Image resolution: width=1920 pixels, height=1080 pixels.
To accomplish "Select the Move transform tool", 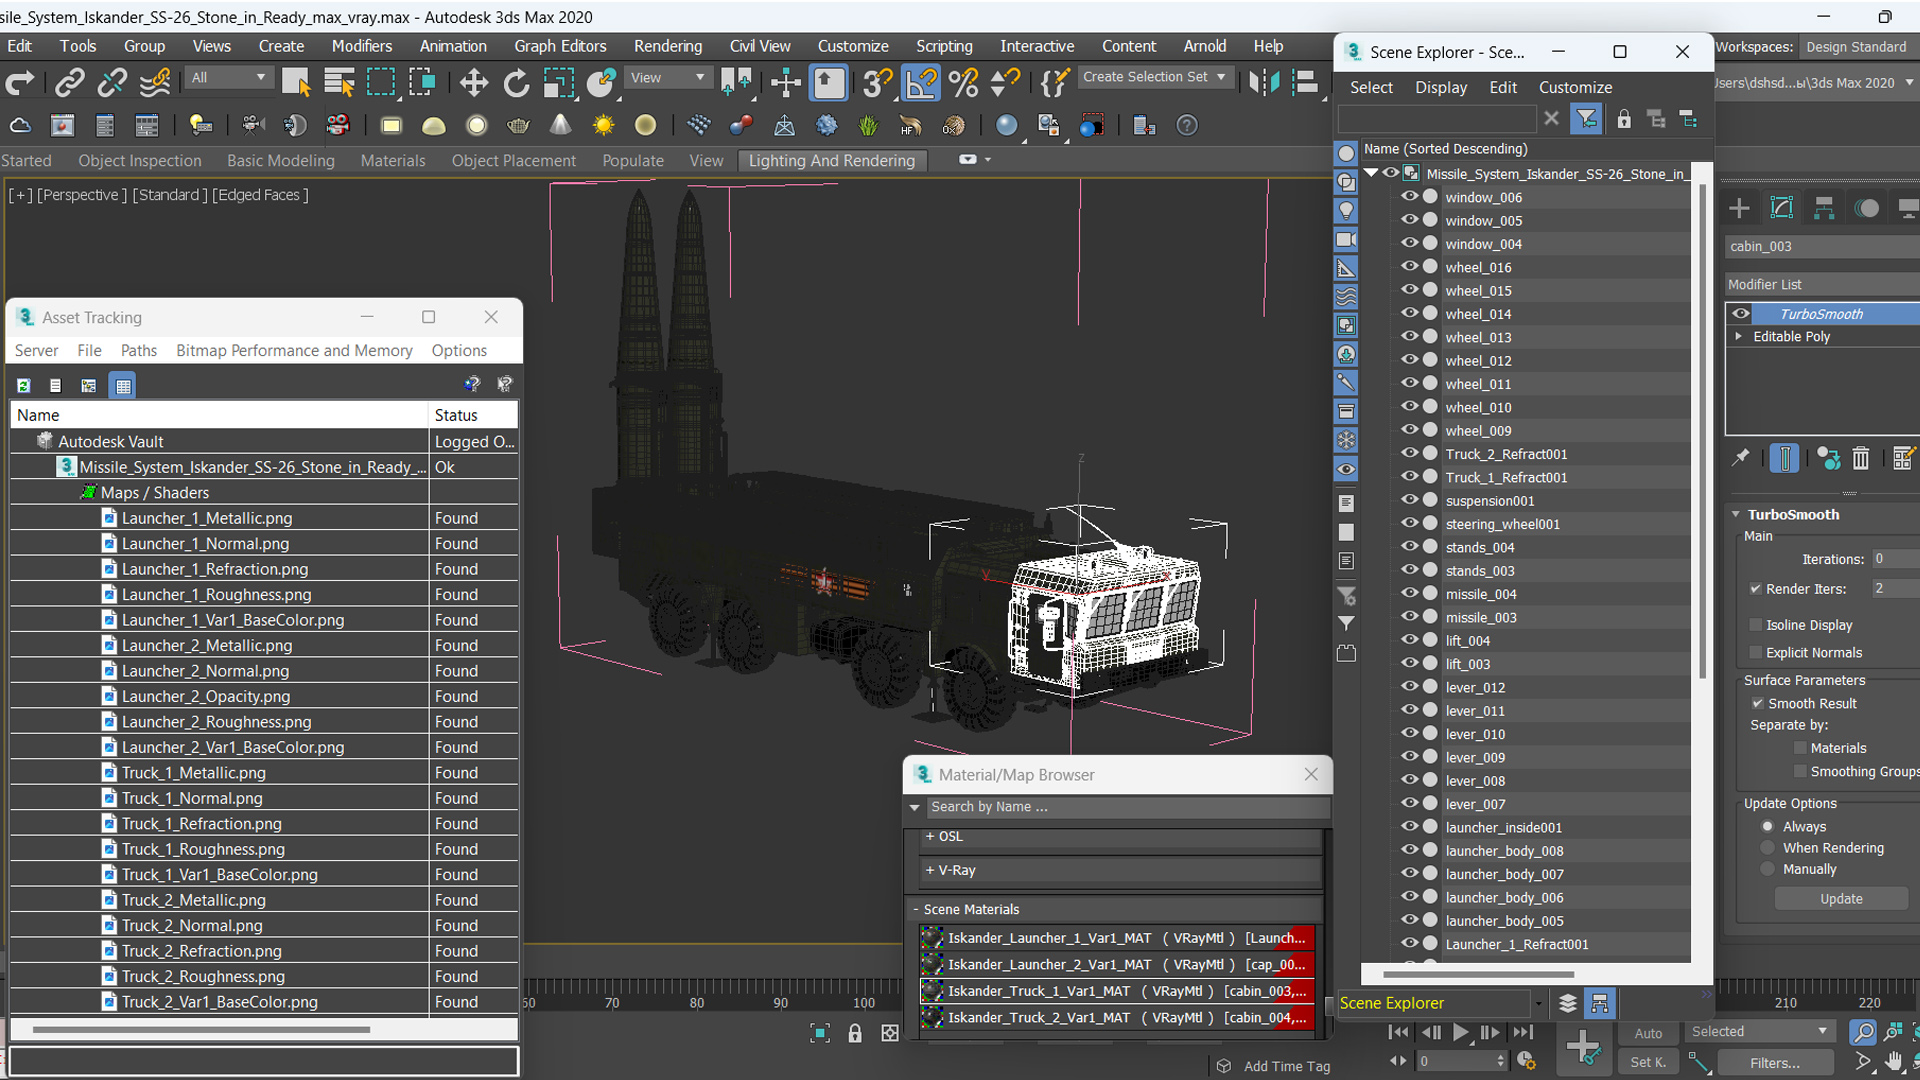I will [473, 83].
